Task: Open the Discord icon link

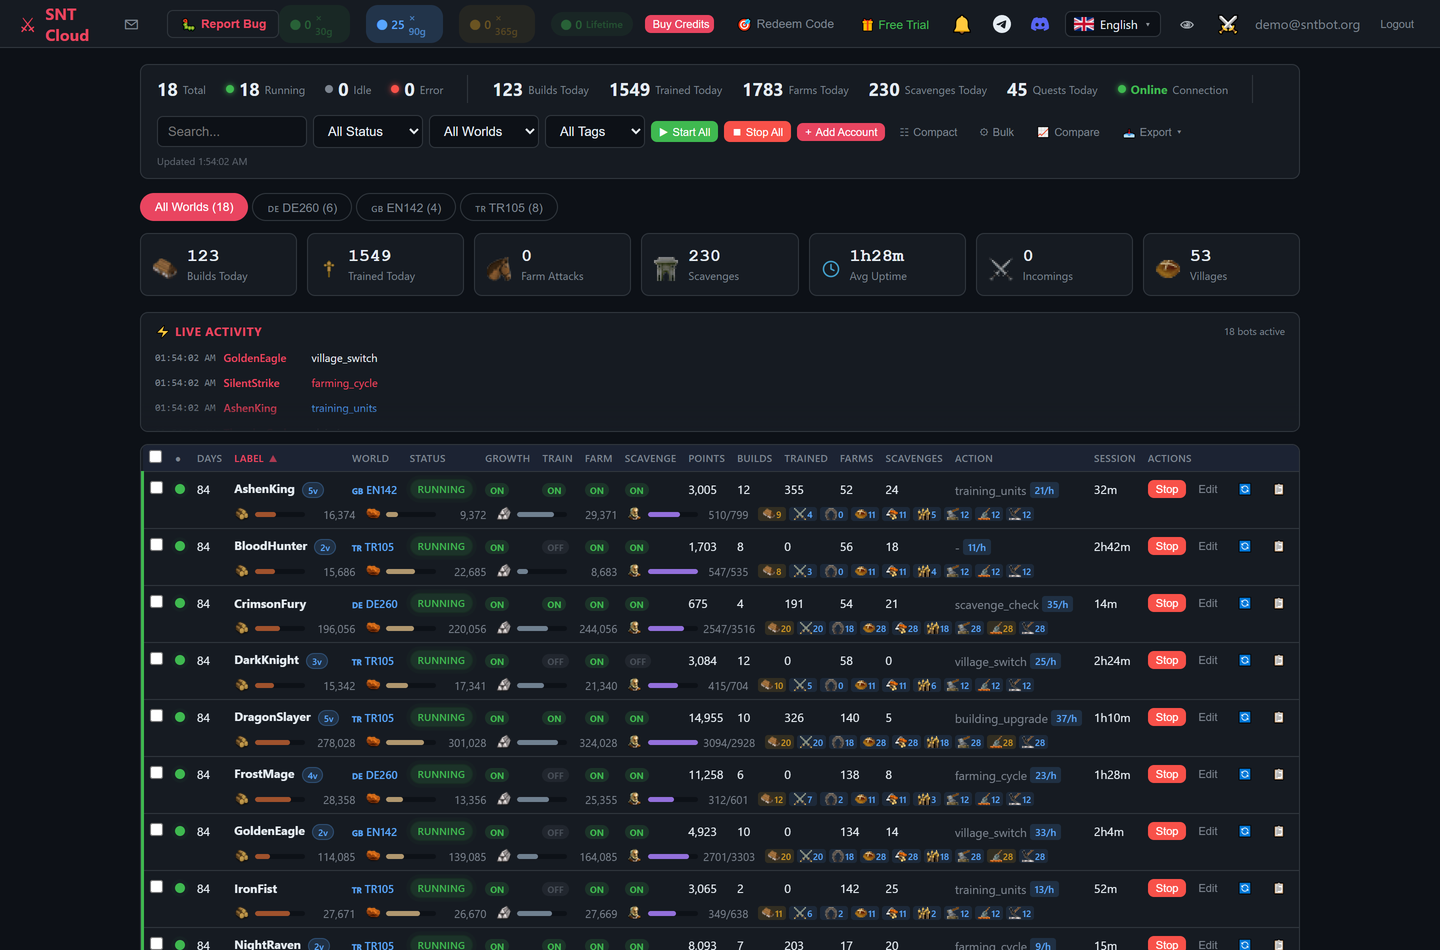Action: (1040, 24)
